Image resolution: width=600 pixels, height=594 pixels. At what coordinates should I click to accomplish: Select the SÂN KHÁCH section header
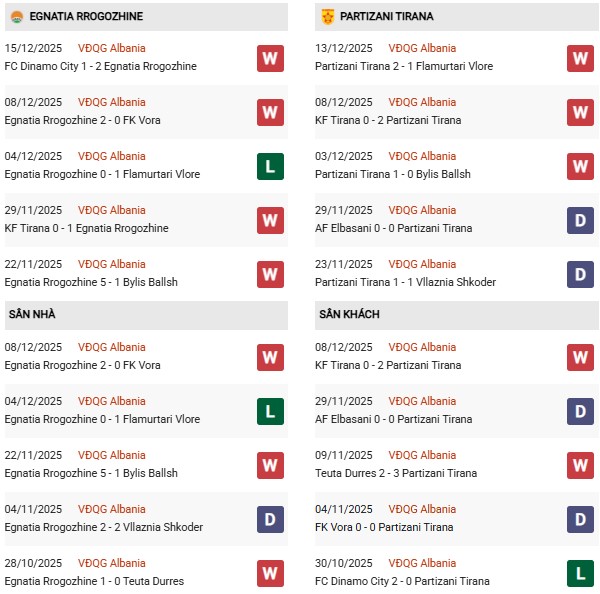(x=351, y=315)
